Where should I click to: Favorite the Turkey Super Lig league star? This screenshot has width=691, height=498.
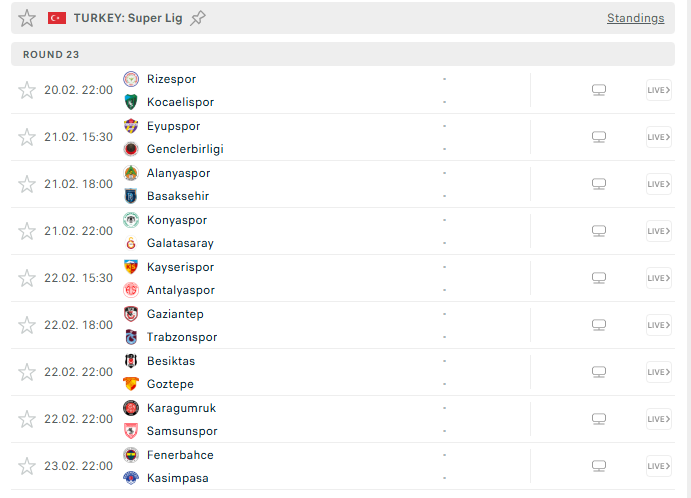[x=27, y=18]
